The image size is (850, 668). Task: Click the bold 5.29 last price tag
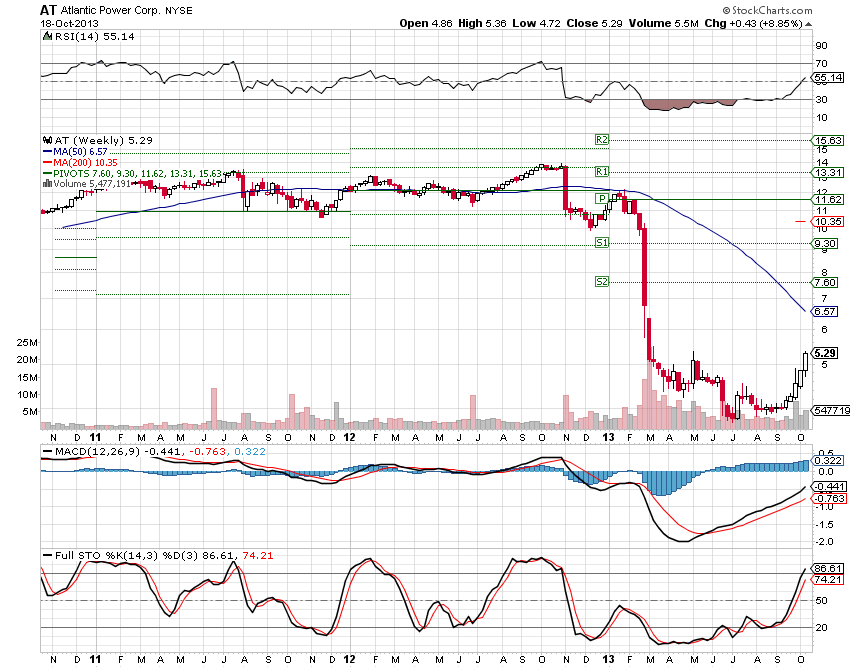(826, 353)
